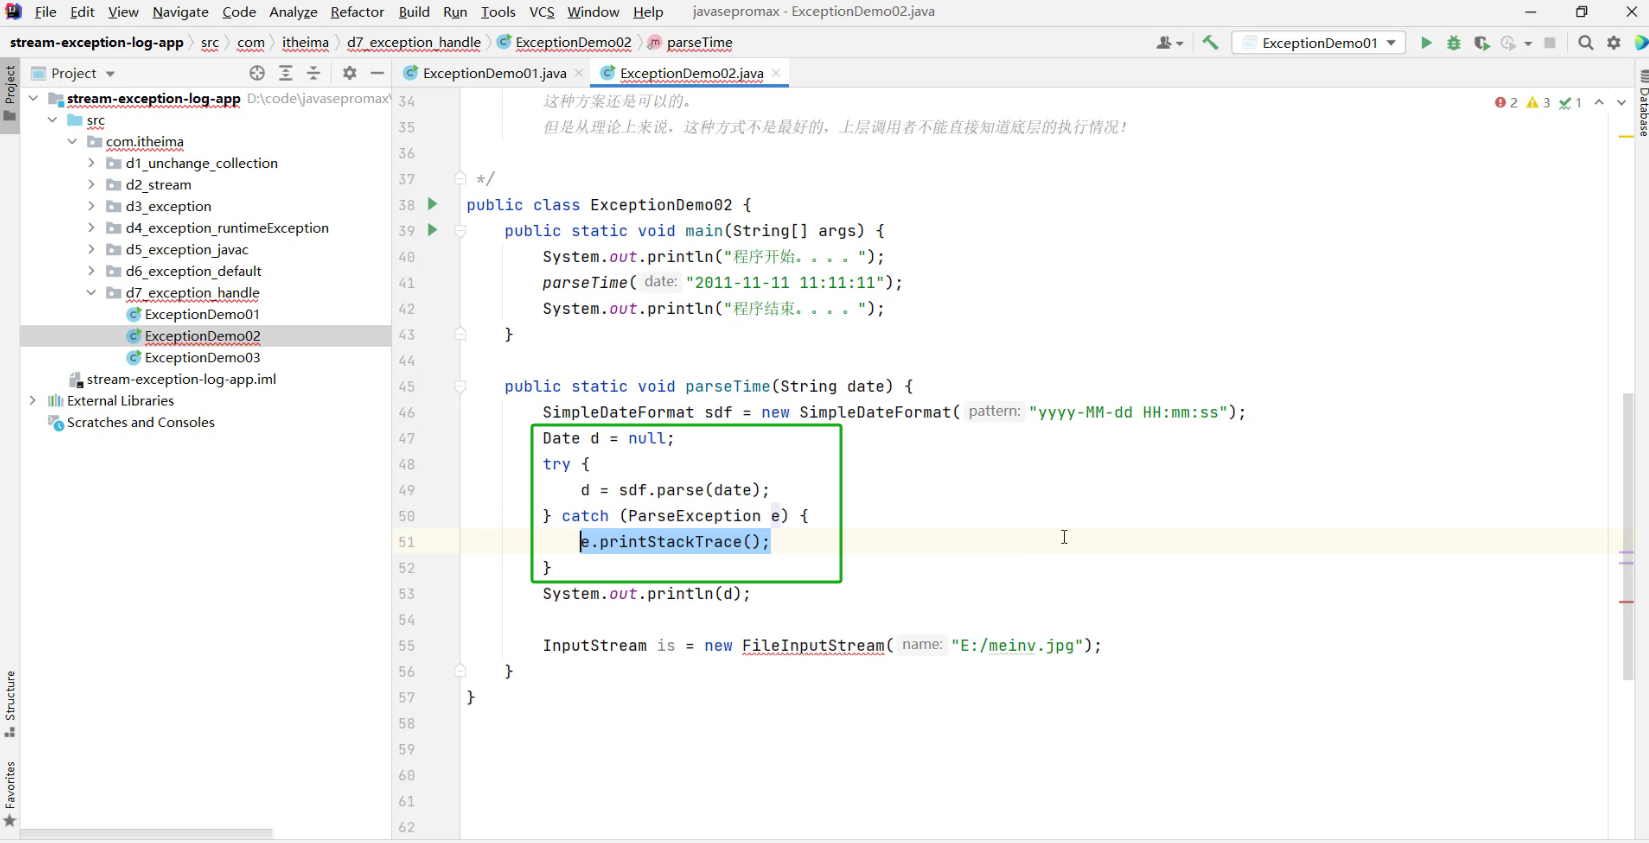Image resolution: width=1649 pixels, height=843 pixels.
Task: Click the editor vertical scrollbar thumb
Action: [1628, 536]
